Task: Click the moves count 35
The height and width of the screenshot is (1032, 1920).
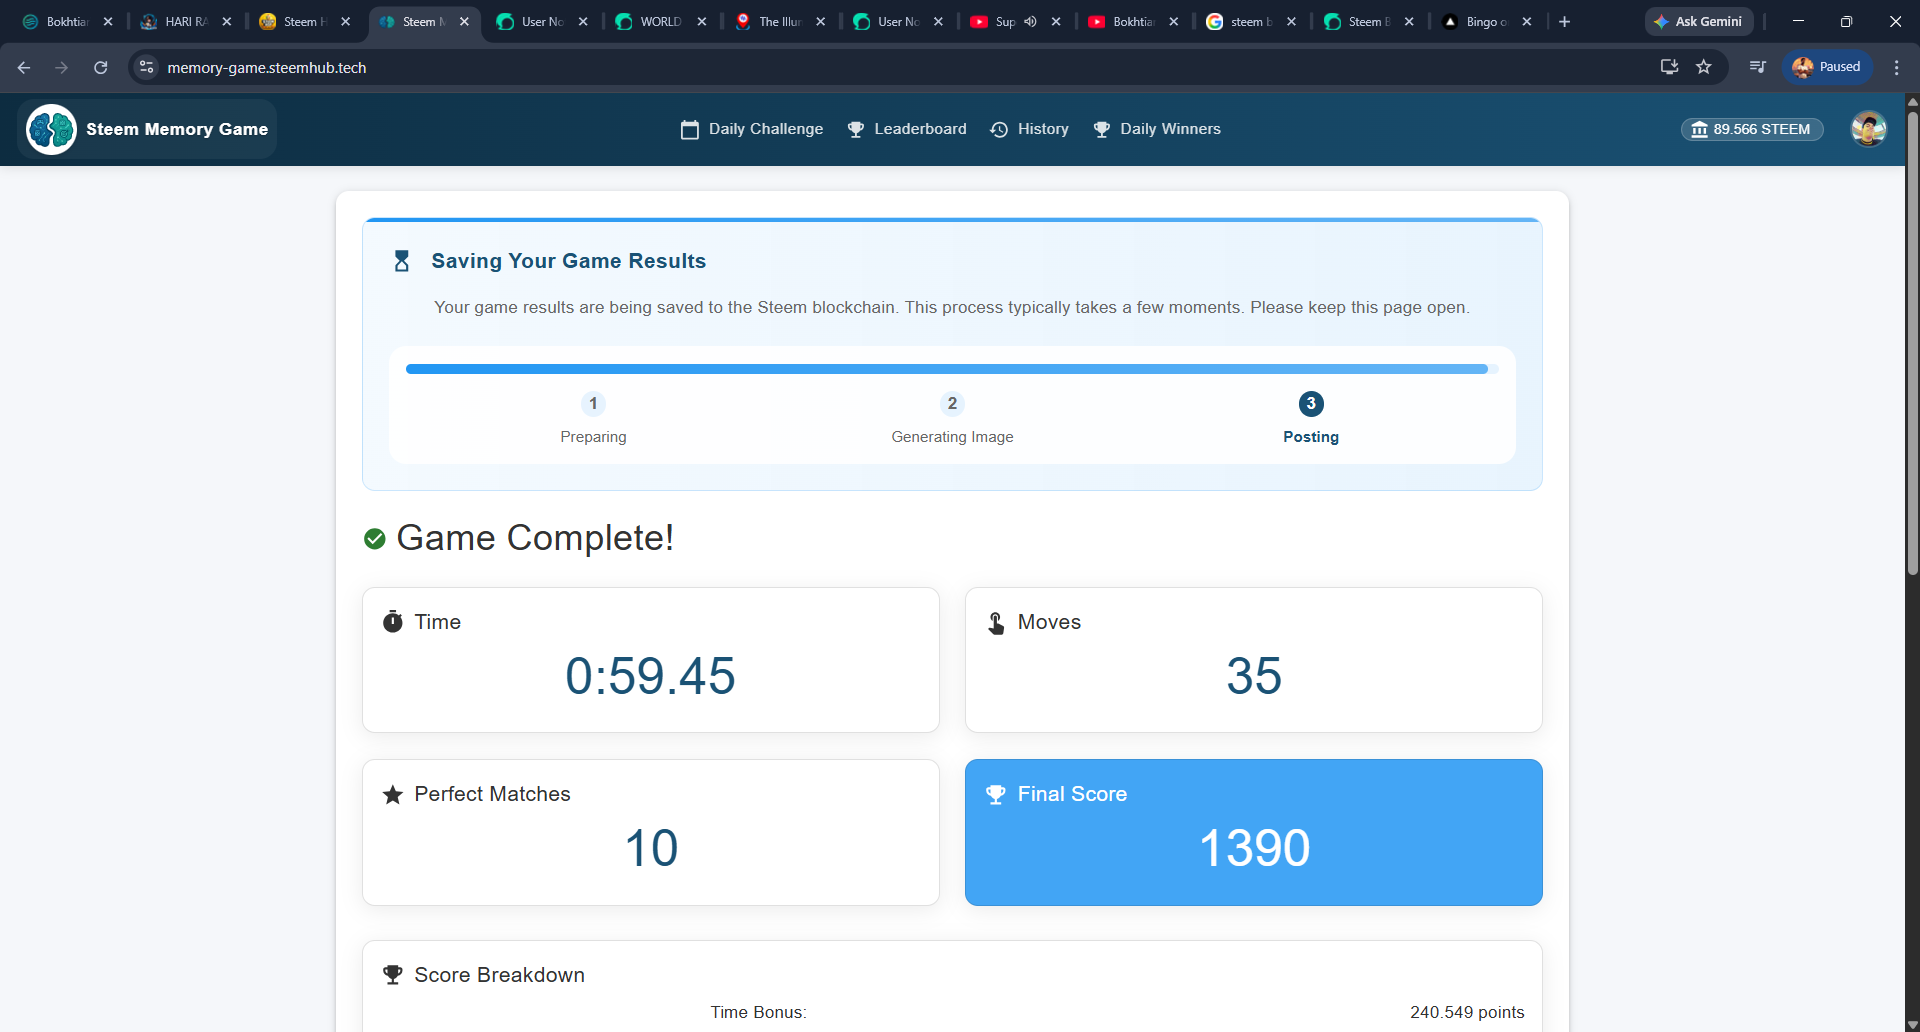Action: click(1254, 676)
